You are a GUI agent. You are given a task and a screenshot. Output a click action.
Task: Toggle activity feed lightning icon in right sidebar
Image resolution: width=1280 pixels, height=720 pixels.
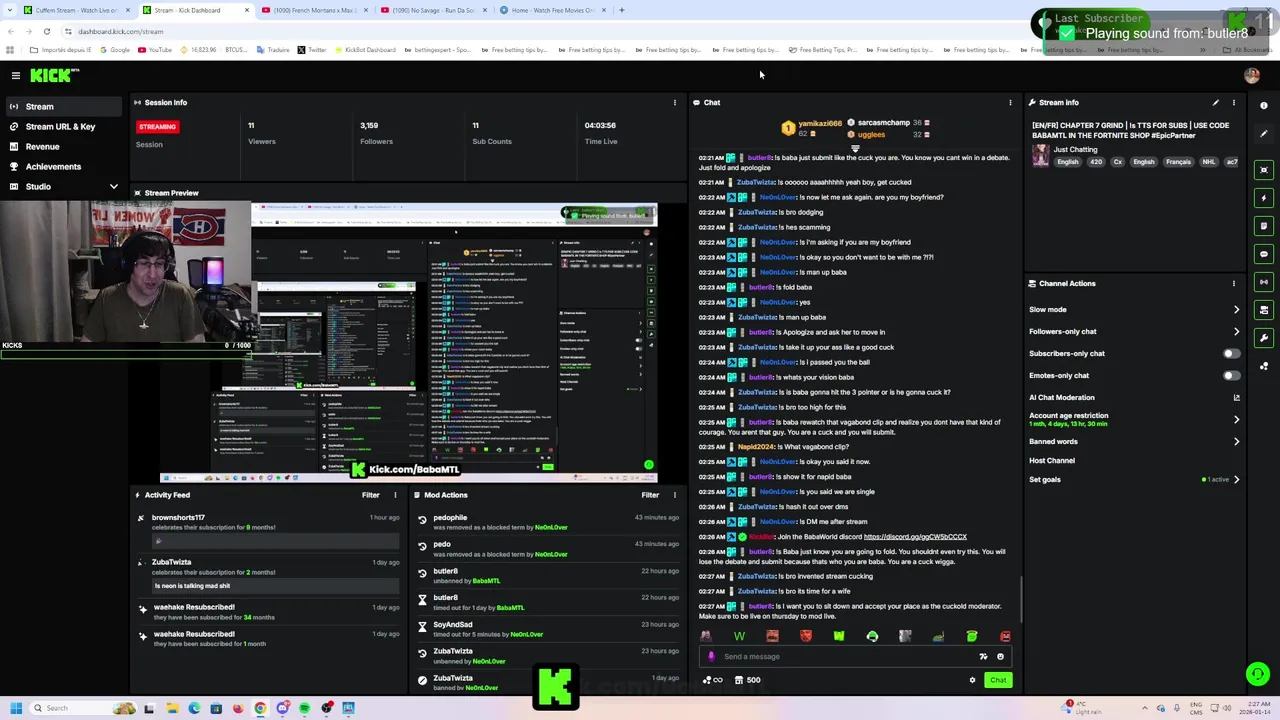coord(1264,197)
